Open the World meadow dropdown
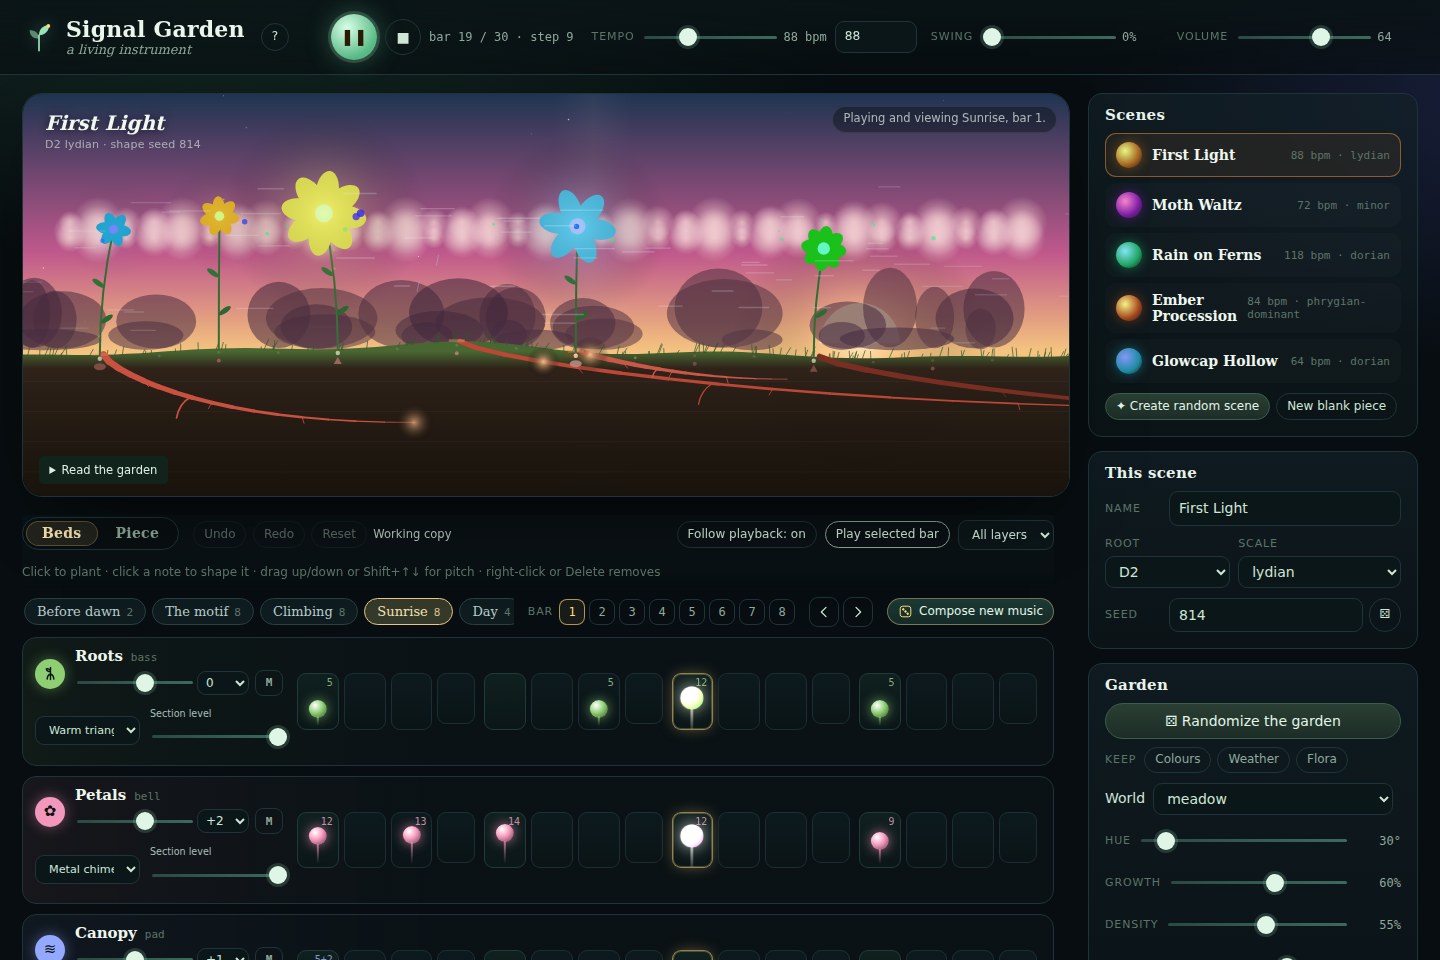The width and height of the screenshot is (1440, 960). point(1273,799)
